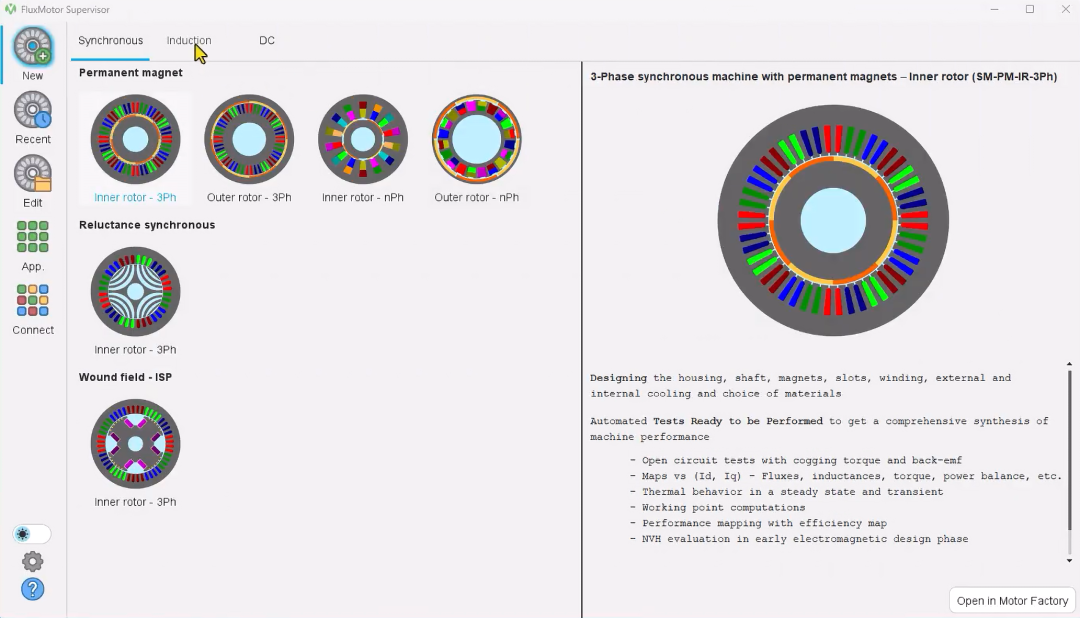Minimize the FluxMotor Supervisor window
Image resolution: width=1080 pixels, height=618 pixels.
click(x=995, y=10)
